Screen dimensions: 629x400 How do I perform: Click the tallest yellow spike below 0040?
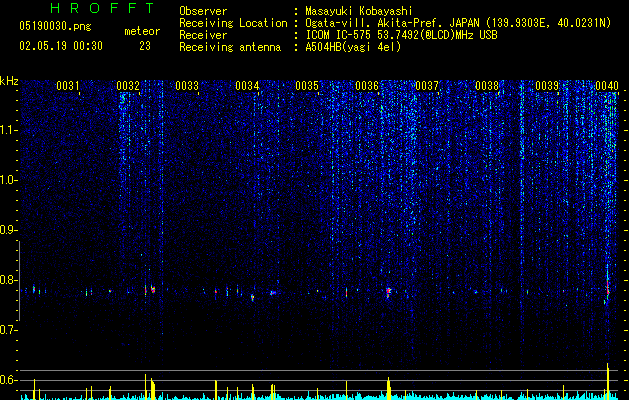coord(608,381)
